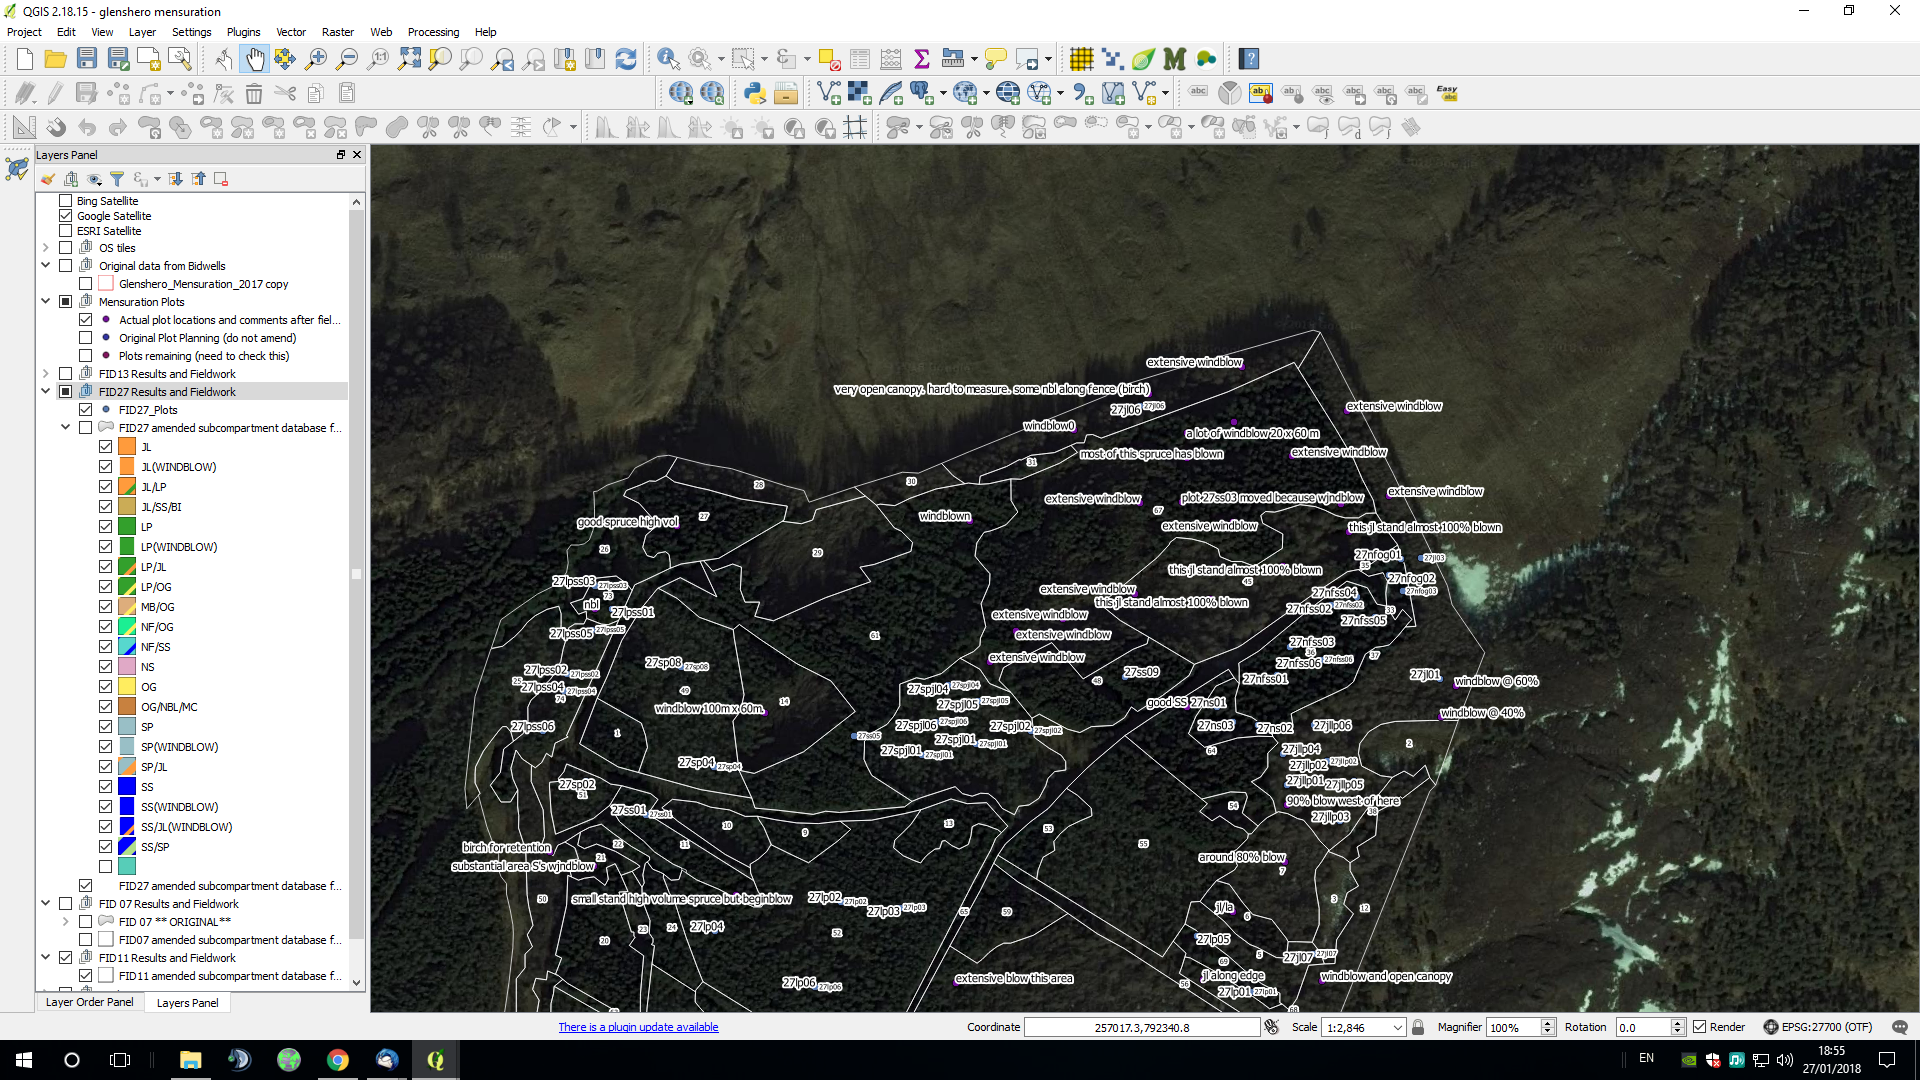Open Field Calculator abacus icon
The height and width of the screenshot is (1080, 1920).
[891, 59]
